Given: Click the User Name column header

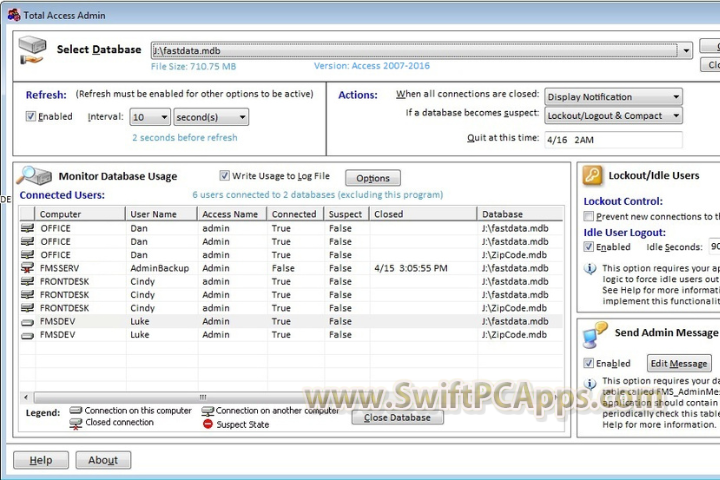Looking at the screenshot, I should pyautogui.click(x=161, y=214).
